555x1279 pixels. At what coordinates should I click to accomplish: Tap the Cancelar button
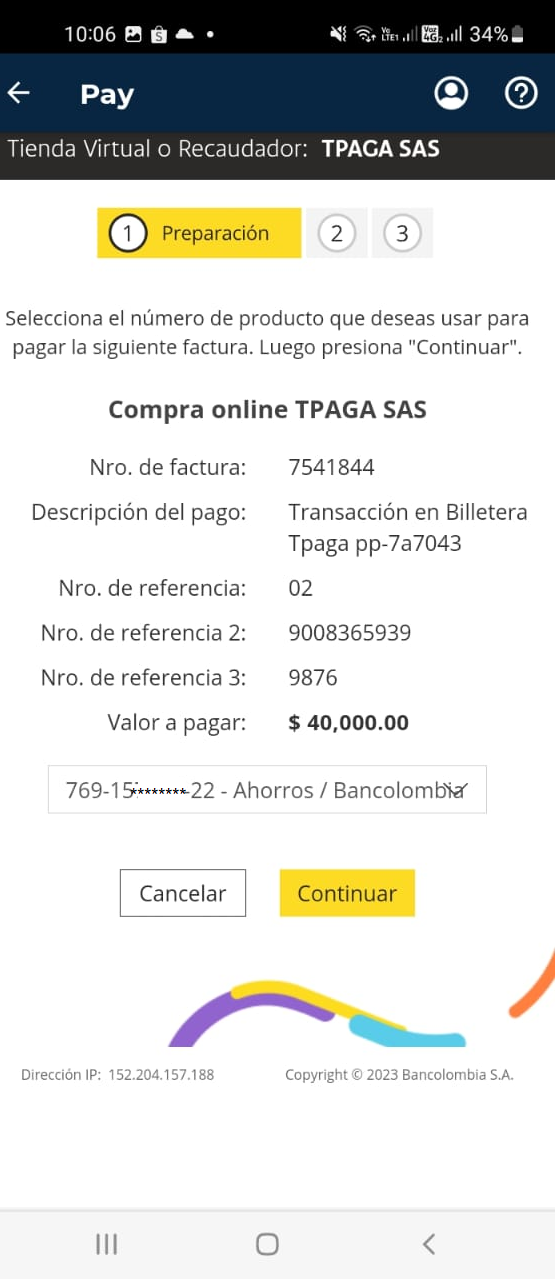point(183,893)
